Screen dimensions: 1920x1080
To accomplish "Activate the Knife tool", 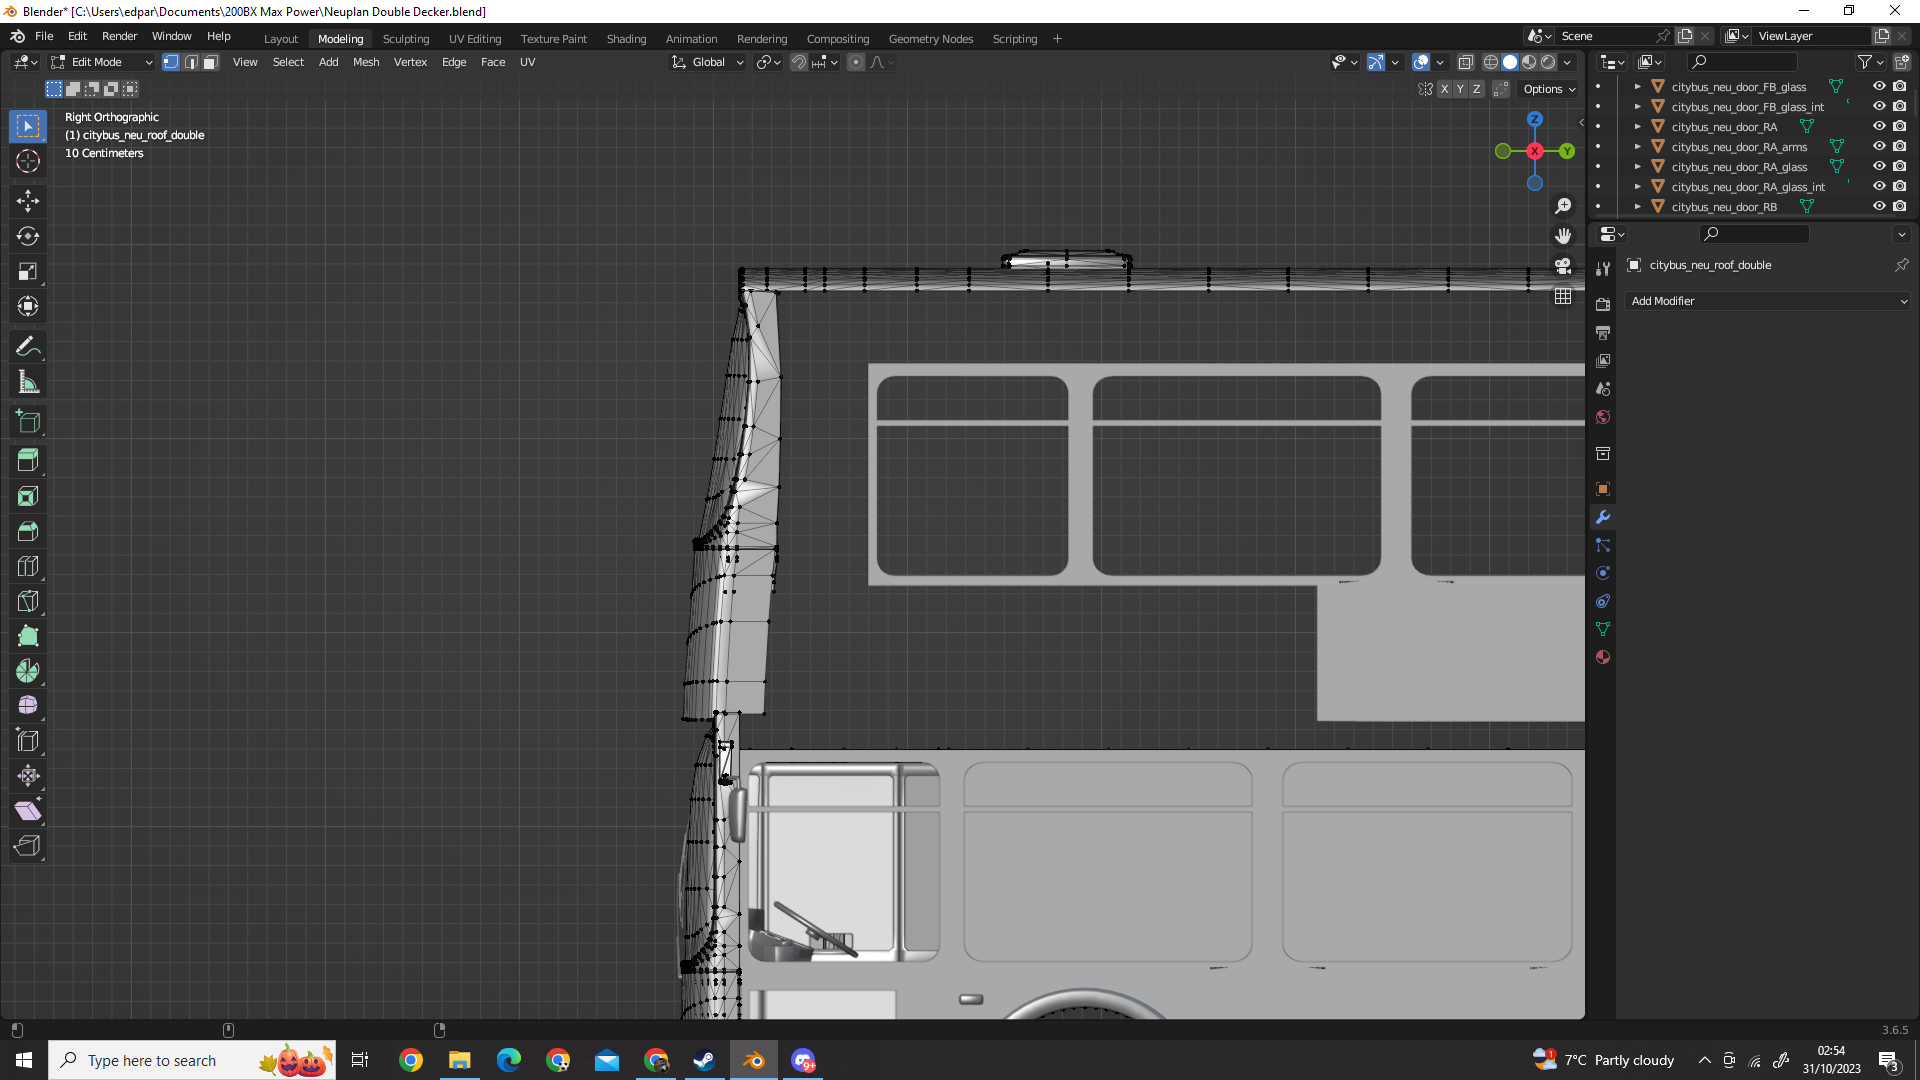I will click(x=28, y=601).
